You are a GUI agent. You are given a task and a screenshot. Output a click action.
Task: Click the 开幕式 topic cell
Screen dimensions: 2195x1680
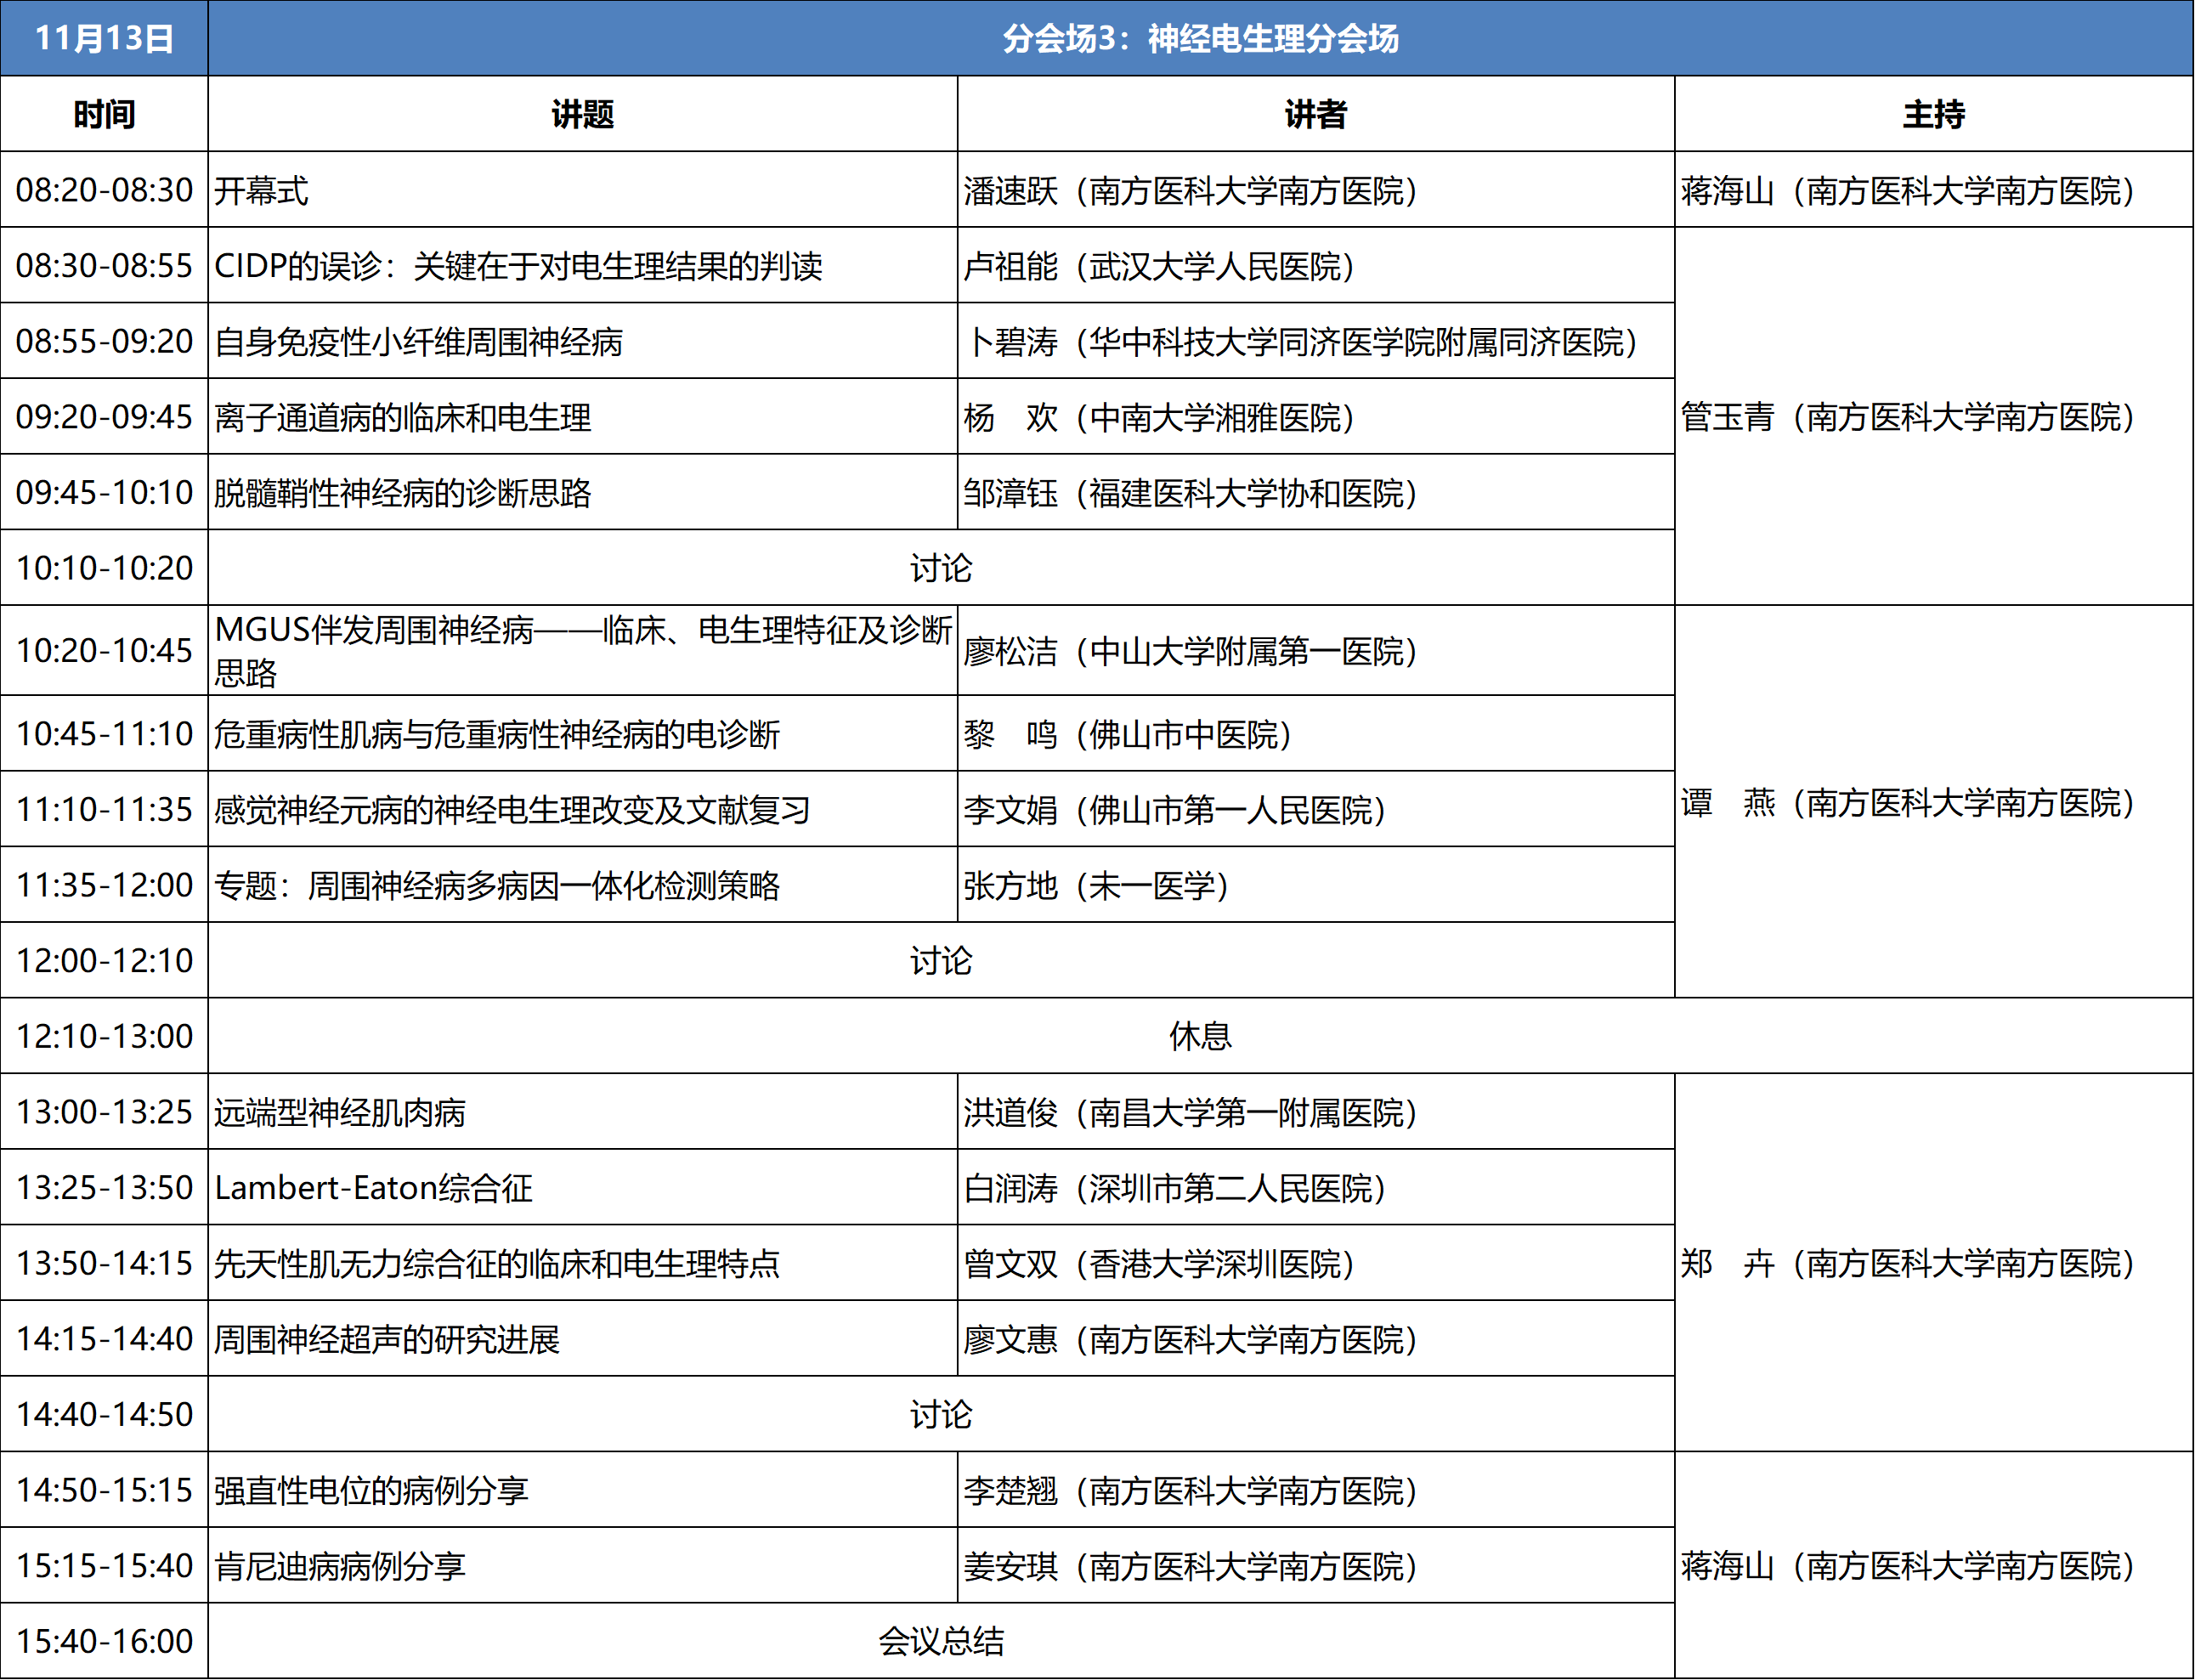click(x=582, y=190)
